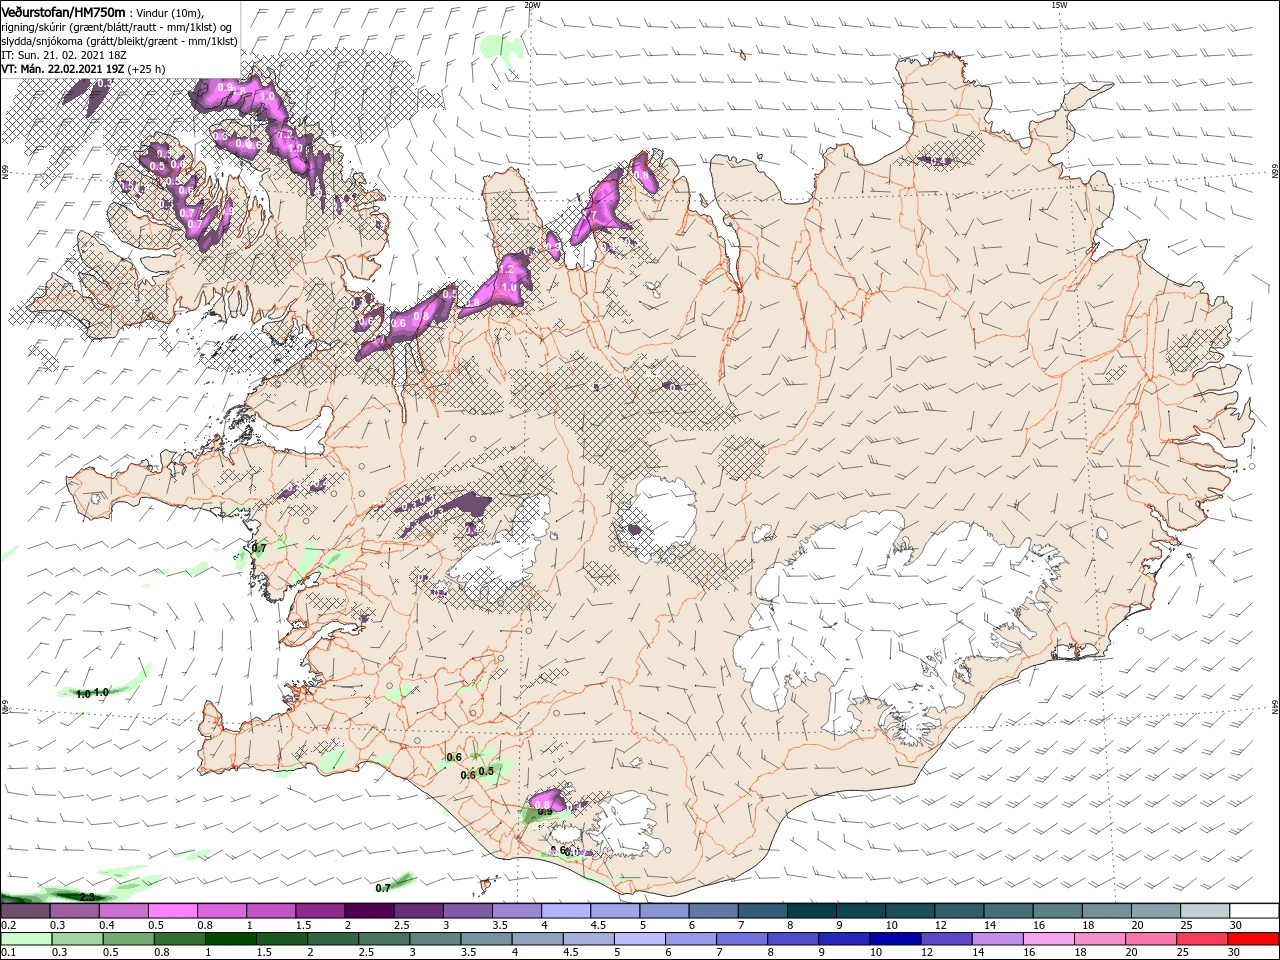Click the 2.3 rain value near the bottom-left corner

87,897
